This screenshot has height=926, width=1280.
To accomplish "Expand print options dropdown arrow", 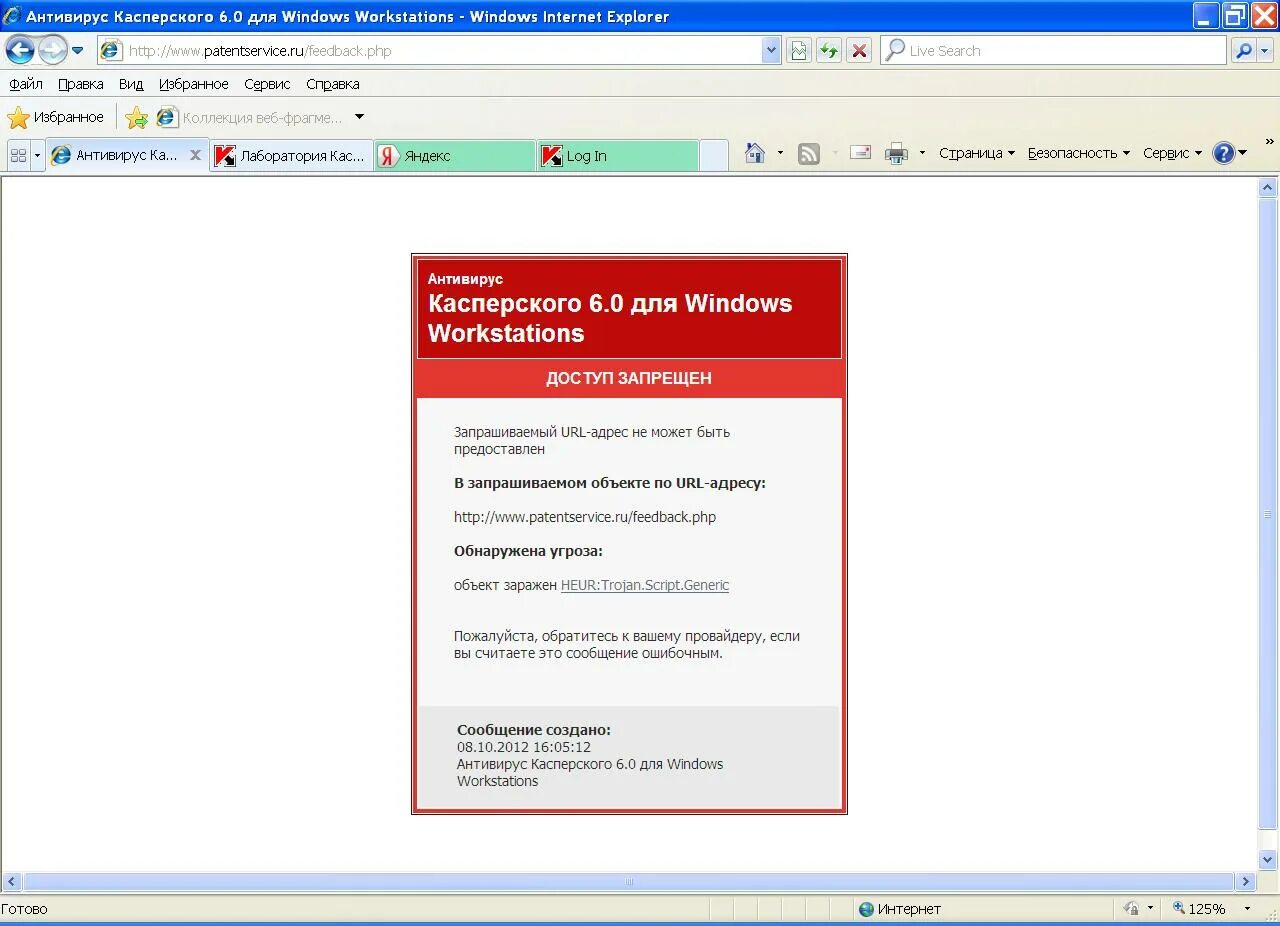I will (x=922, y=153).
